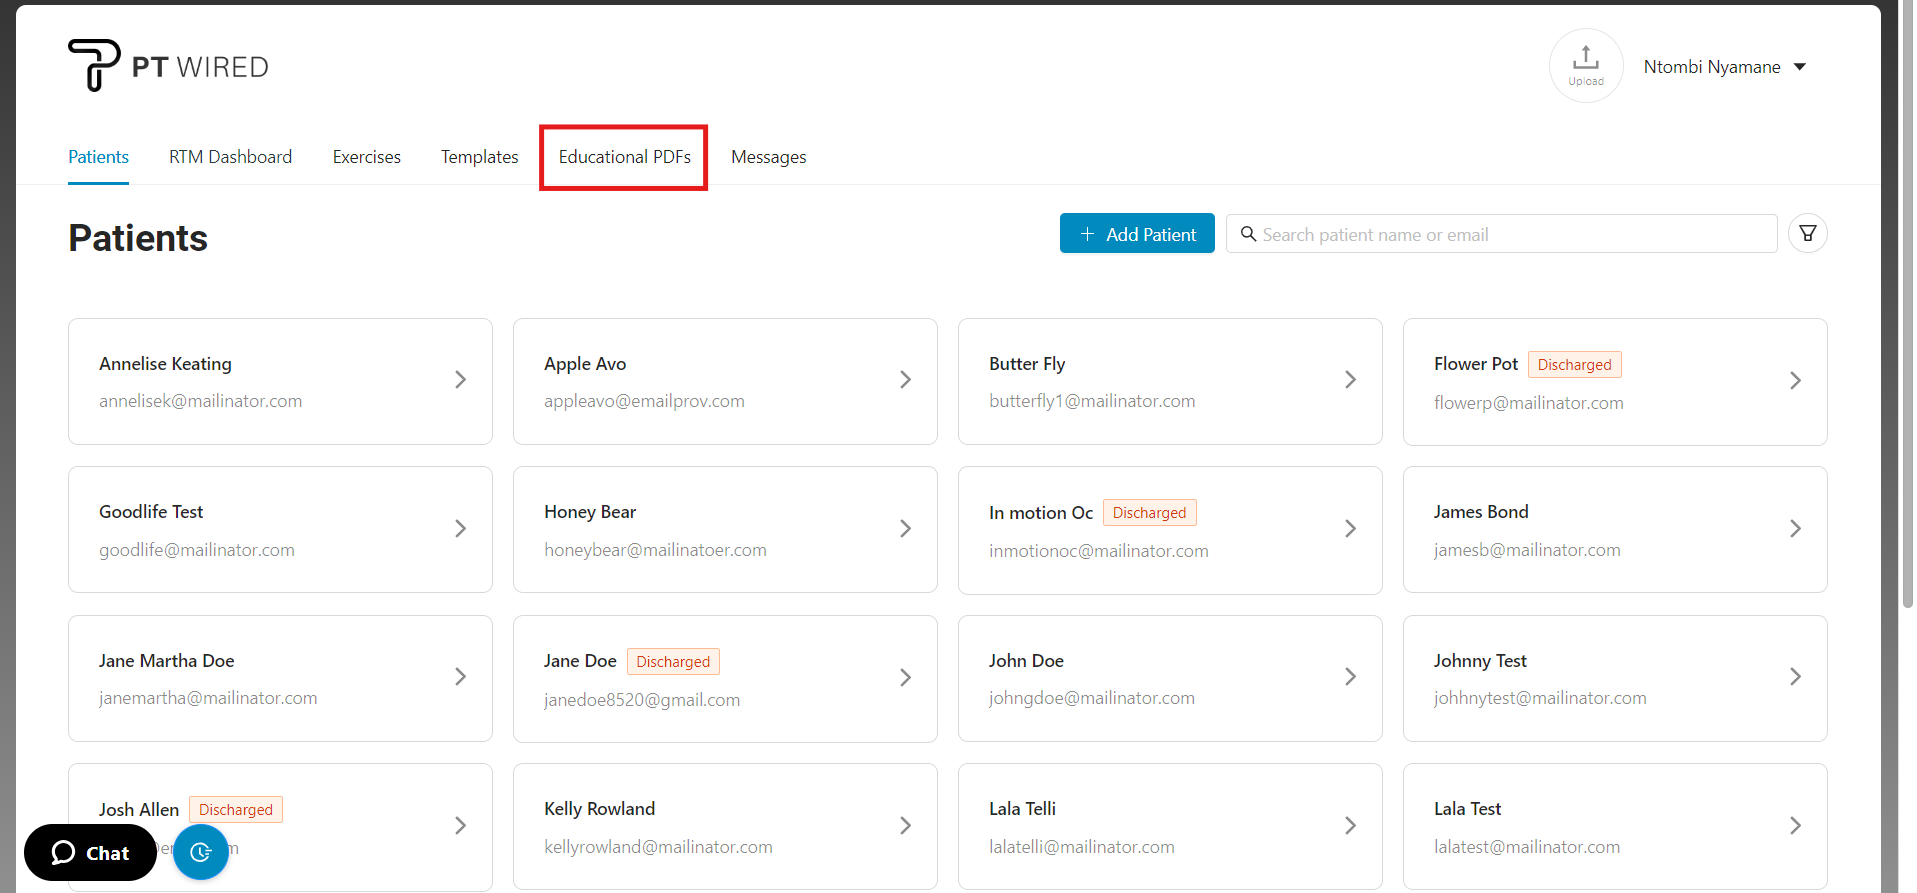Go to the Exercises tab
Viewport: 1917px width, 893px height.
pyautogui.click(x=366, y=157)
